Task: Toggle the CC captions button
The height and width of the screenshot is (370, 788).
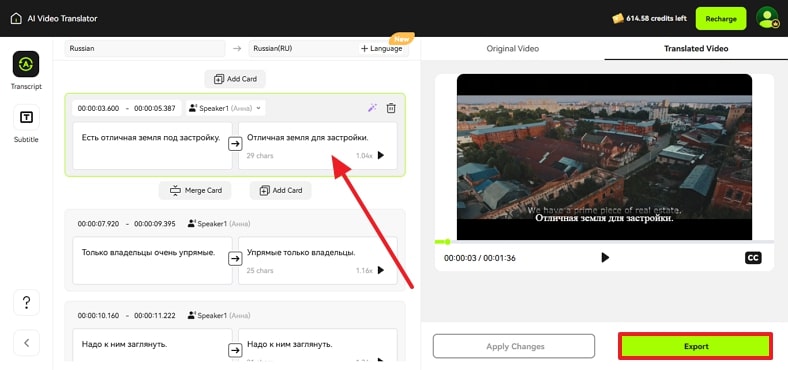Action: (753, 258)
